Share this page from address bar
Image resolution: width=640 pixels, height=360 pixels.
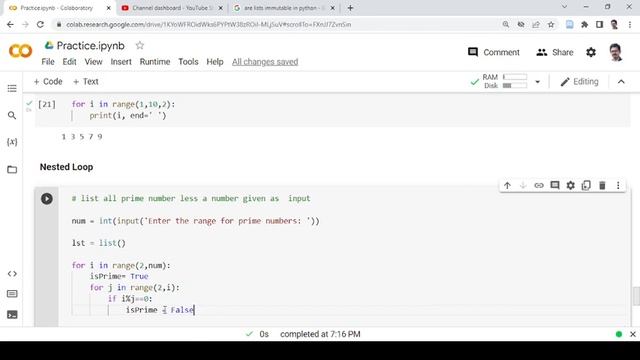click(536, 24)
